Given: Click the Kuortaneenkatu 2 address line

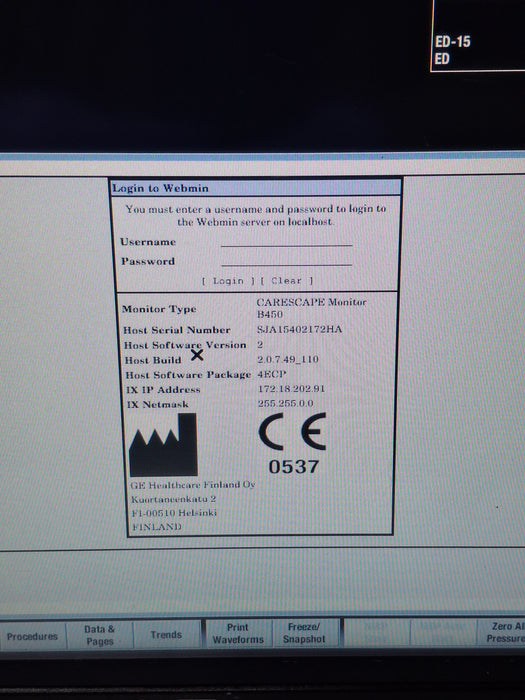Looking at the screenshot, I should (173, 499).
